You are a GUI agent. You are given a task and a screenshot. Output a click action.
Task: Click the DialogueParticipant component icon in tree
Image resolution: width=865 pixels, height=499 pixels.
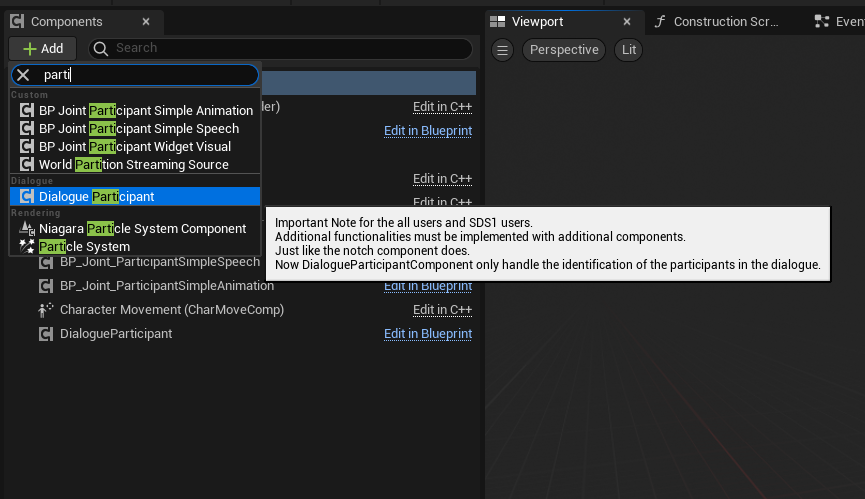pos(46,334)
